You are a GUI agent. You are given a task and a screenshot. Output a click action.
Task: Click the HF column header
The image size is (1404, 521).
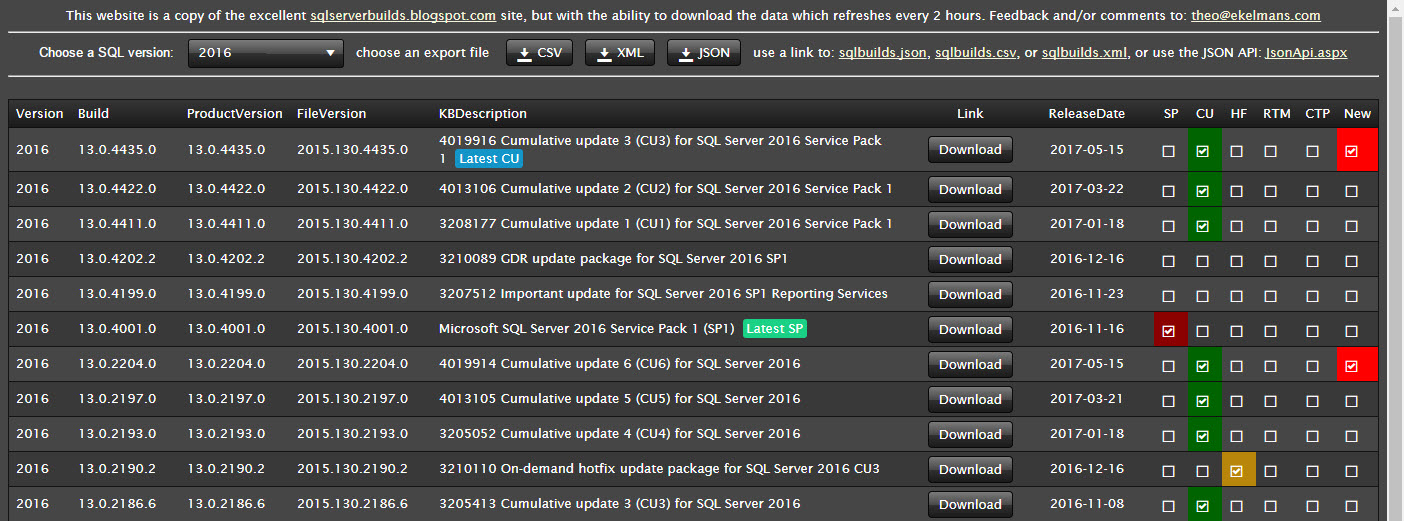[1239, 114]
